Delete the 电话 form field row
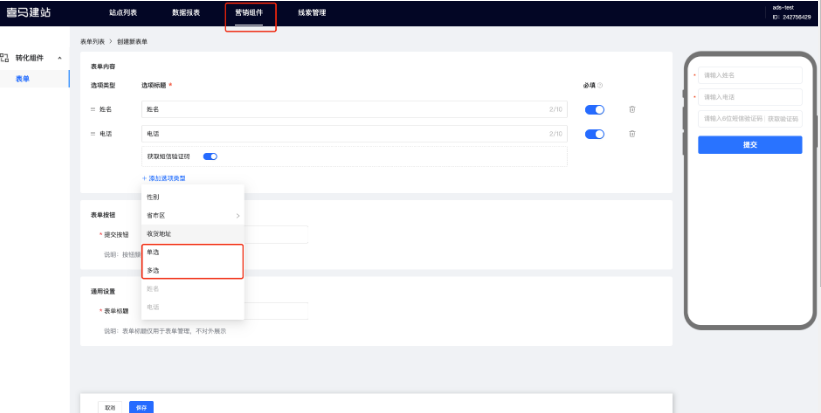The height and width of the screenshot is (413, 821). click(632, 134)
